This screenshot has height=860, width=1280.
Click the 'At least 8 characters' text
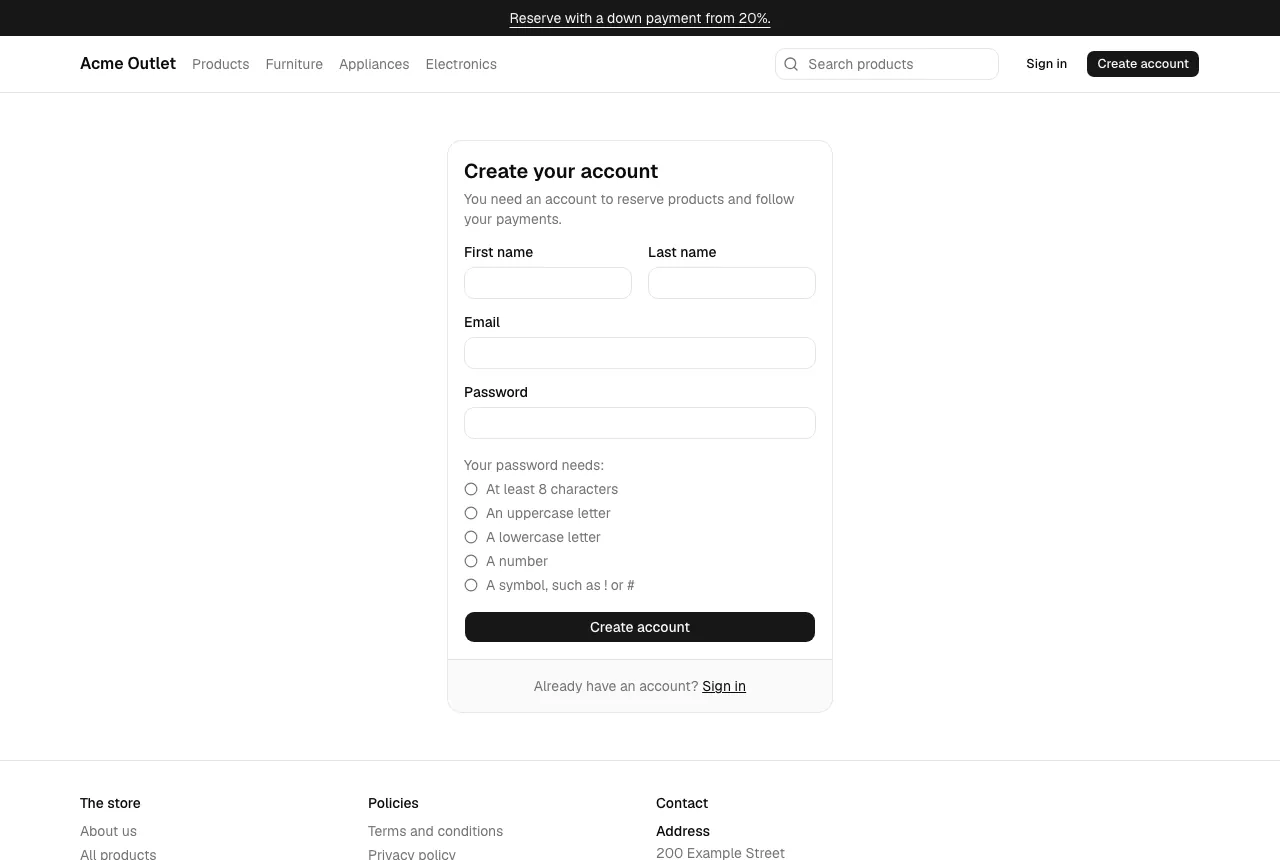click(552, 489)
